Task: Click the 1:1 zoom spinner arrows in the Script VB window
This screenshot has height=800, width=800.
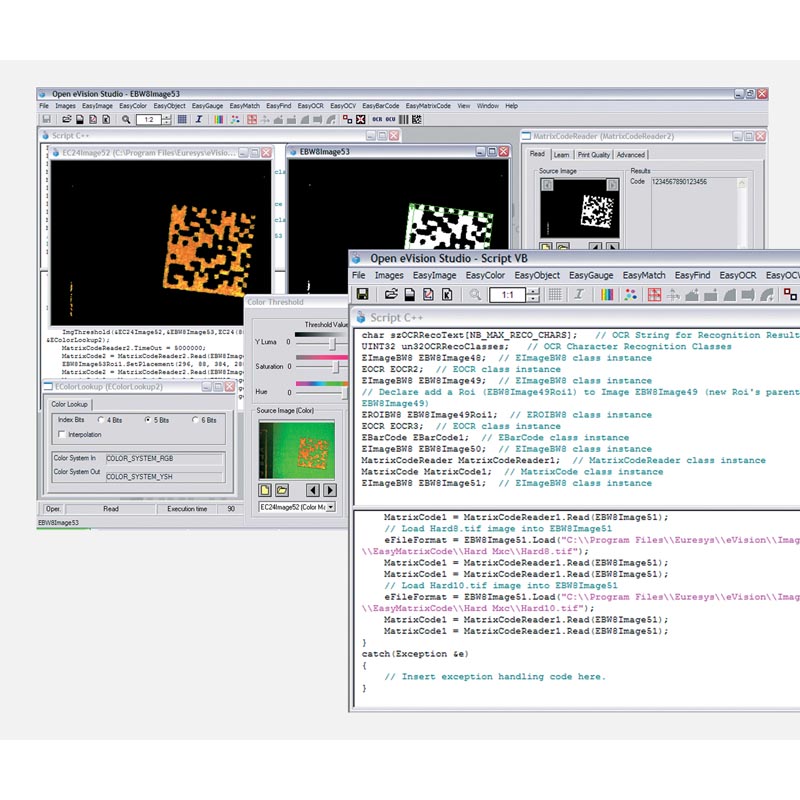Action: pos(533,294)
